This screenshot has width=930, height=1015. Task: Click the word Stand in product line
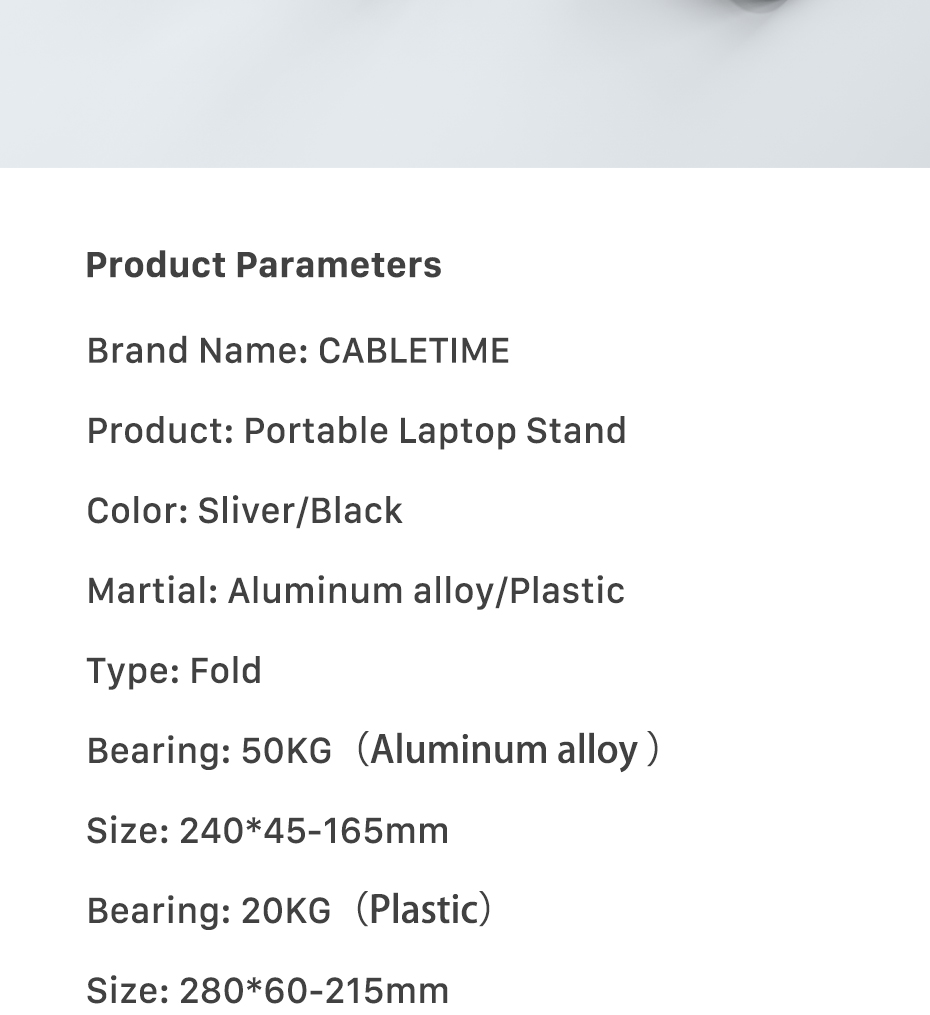pyautogui.click(x=576, y=431)
